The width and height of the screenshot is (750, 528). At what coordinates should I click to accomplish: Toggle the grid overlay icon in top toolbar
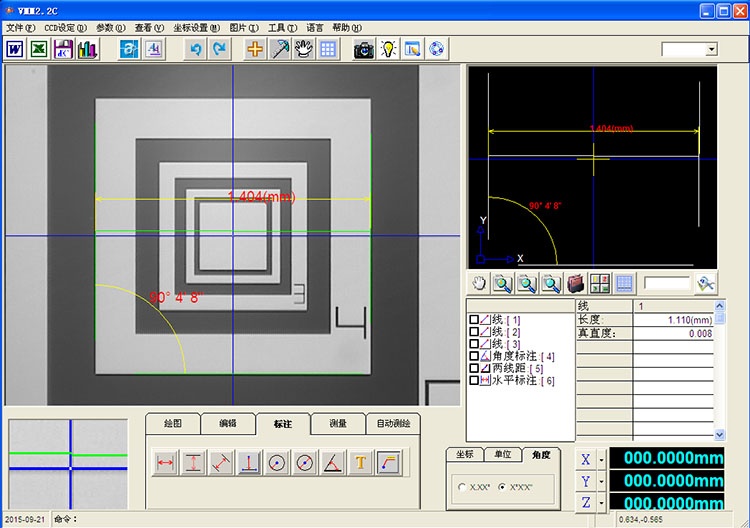(328, 49)
